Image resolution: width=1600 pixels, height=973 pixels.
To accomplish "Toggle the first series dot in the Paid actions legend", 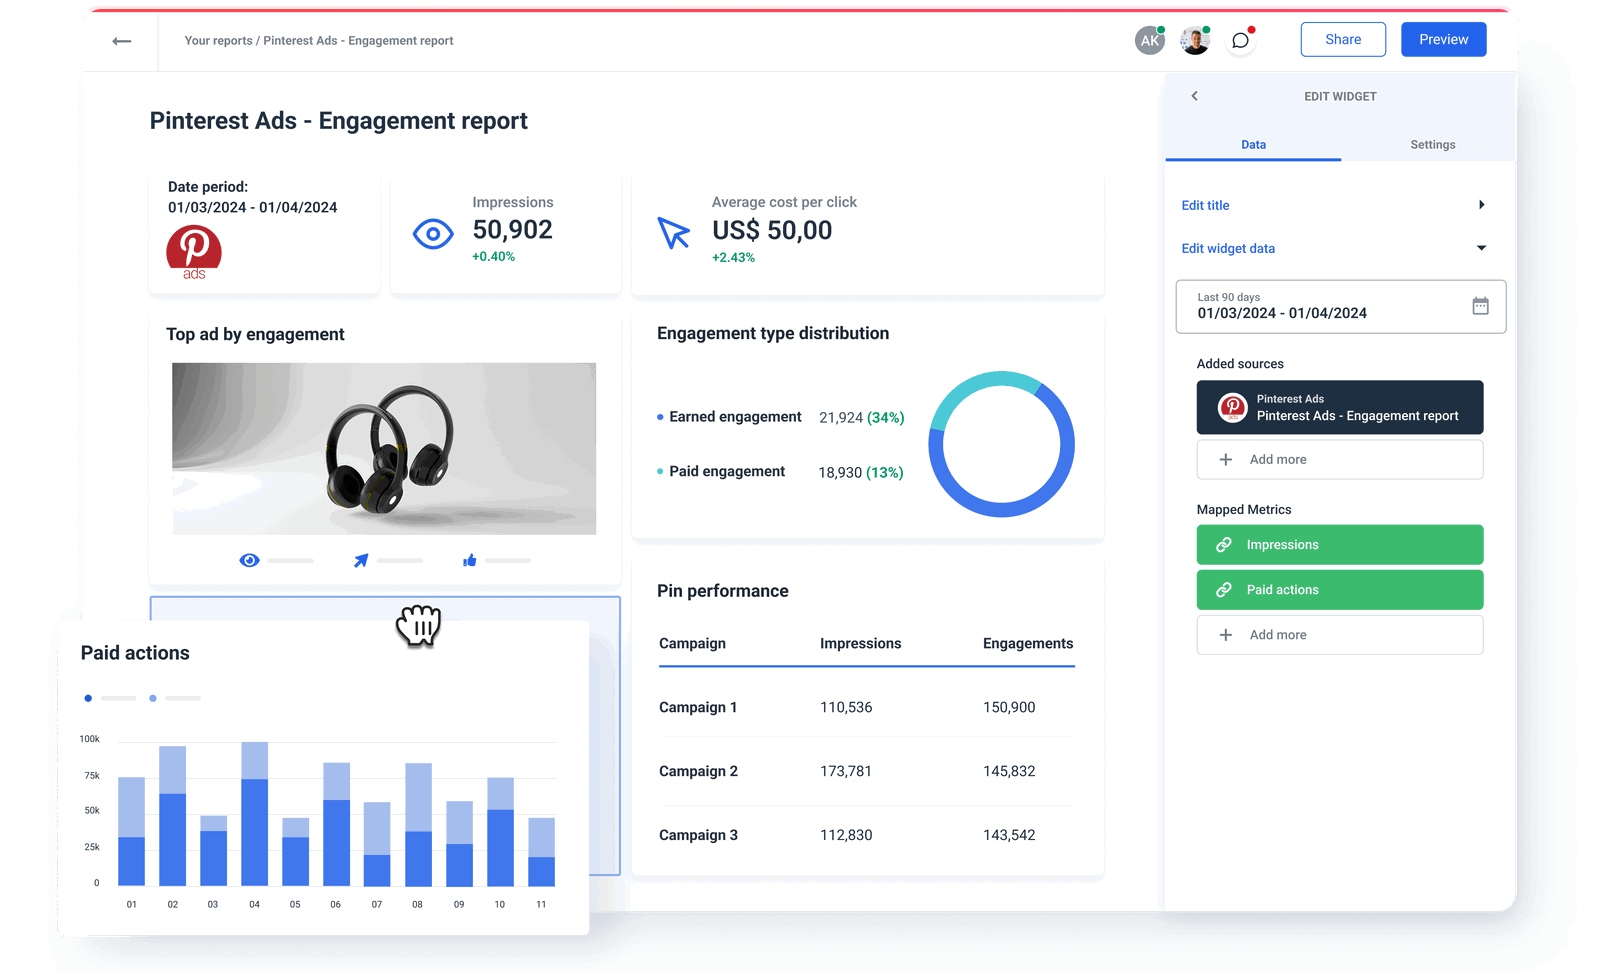I will 88,698.
